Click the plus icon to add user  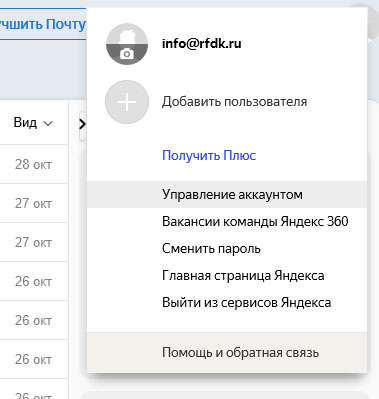tap(127, 102)
